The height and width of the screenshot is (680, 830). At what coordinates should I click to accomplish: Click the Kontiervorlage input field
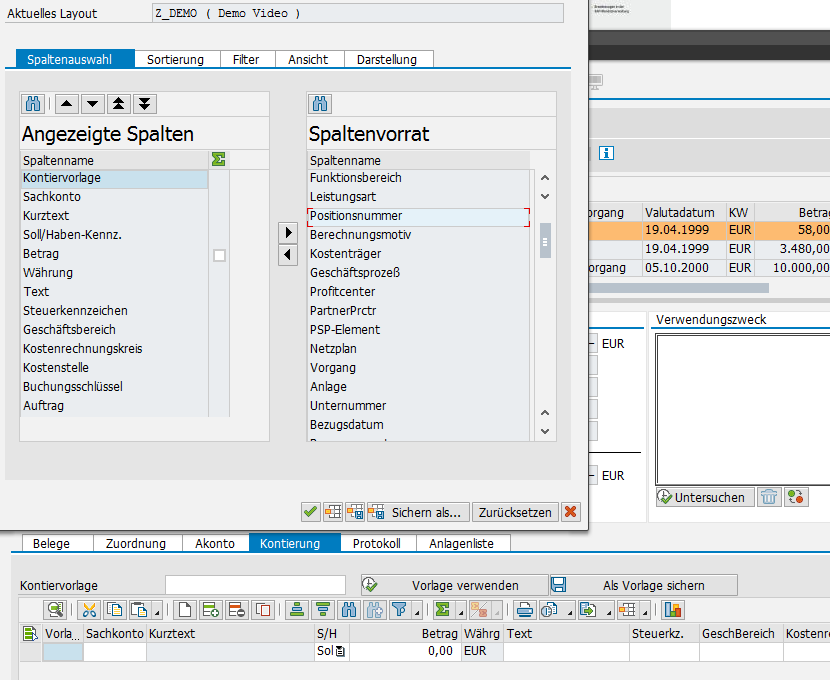coord(255,585)
